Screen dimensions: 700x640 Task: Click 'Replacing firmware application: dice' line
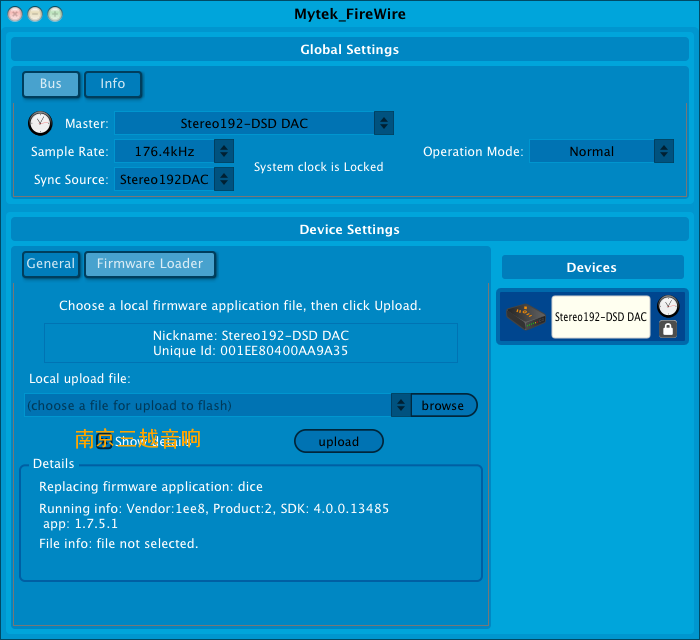click(151, 486)
